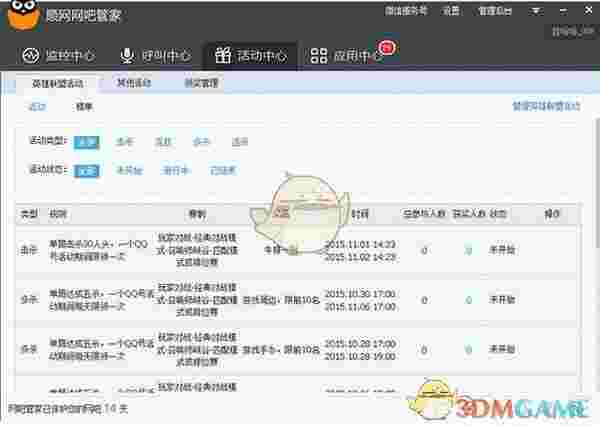
Task: Click the 时间 column header
Action: pos(360,214)
